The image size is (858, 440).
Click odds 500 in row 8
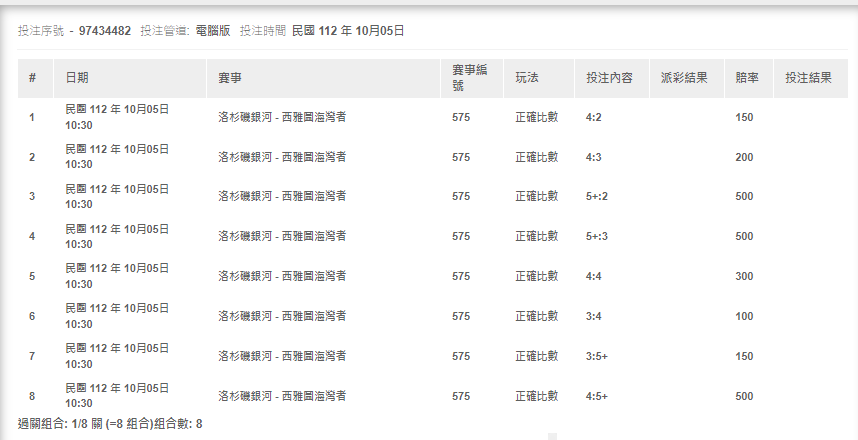click(x=744, y=396)
